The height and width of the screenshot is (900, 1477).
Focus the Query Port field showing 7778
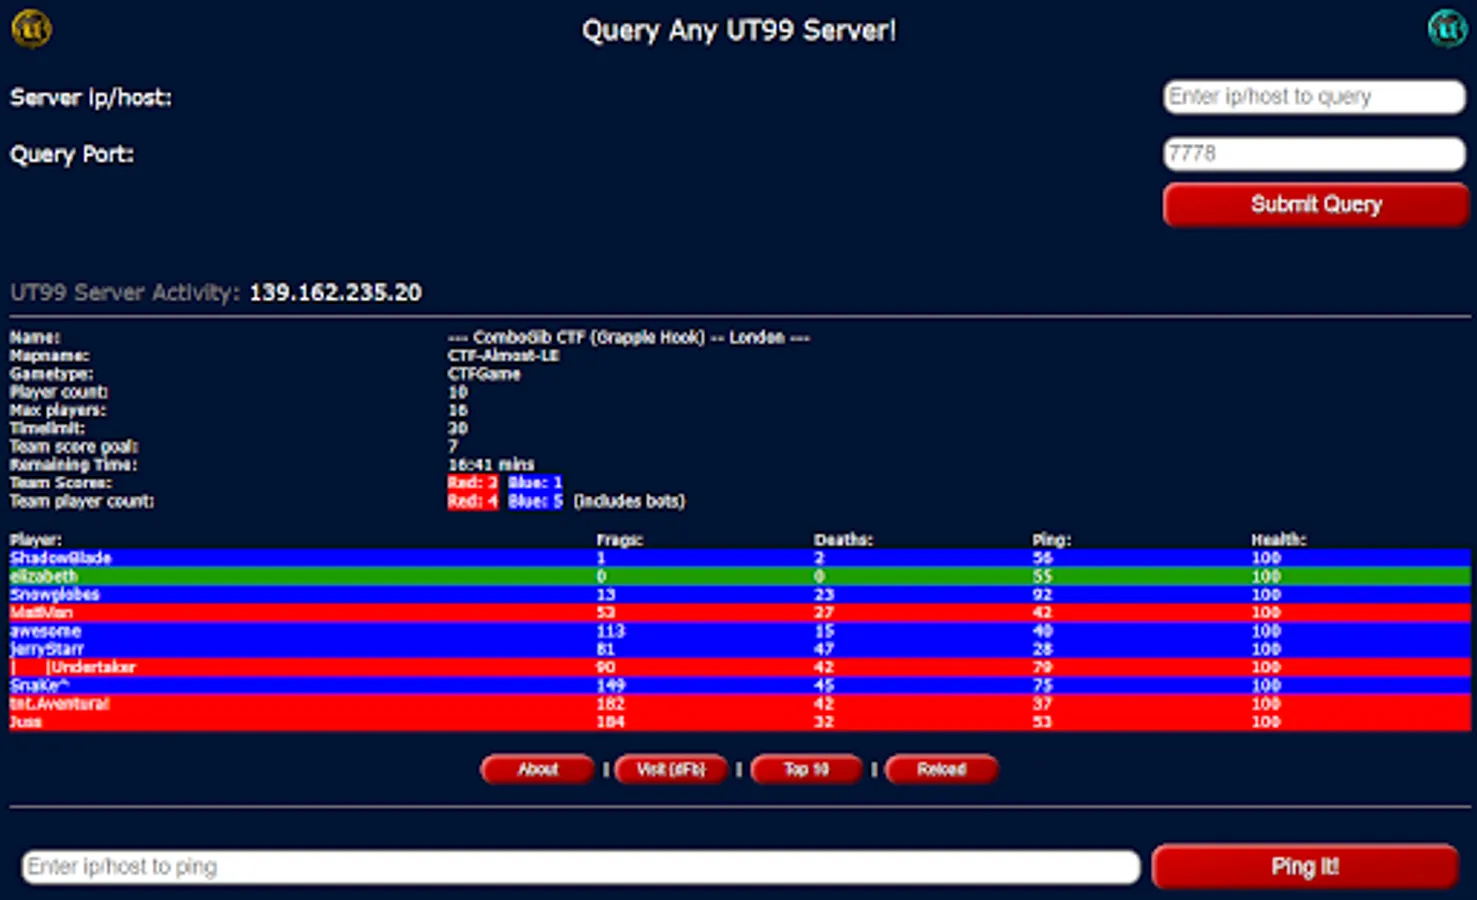coord(1314,154)
